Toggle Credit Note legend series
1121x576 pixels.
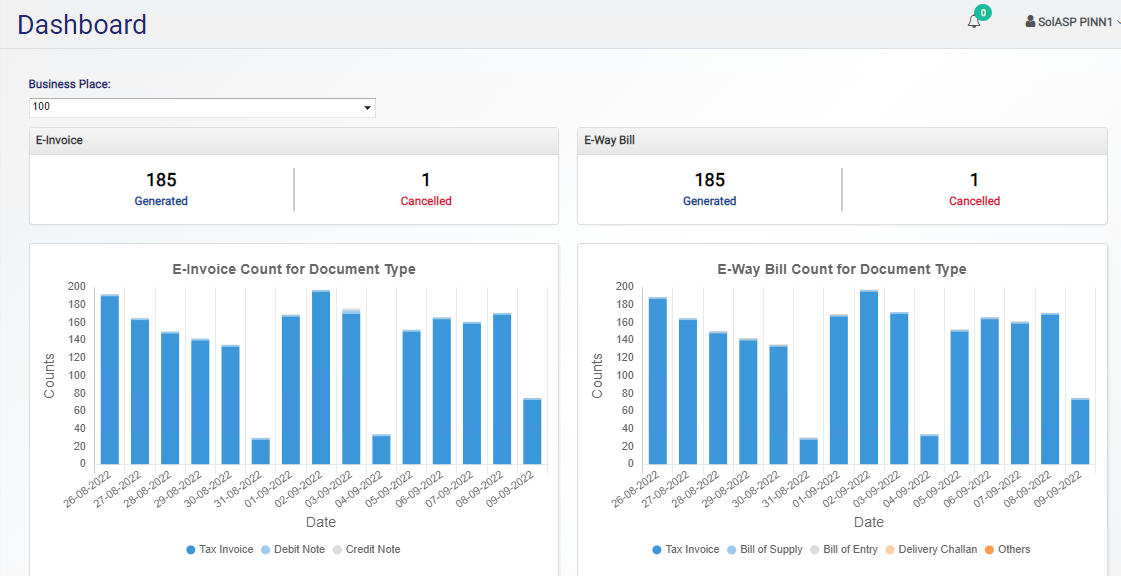tap(366, 549)
